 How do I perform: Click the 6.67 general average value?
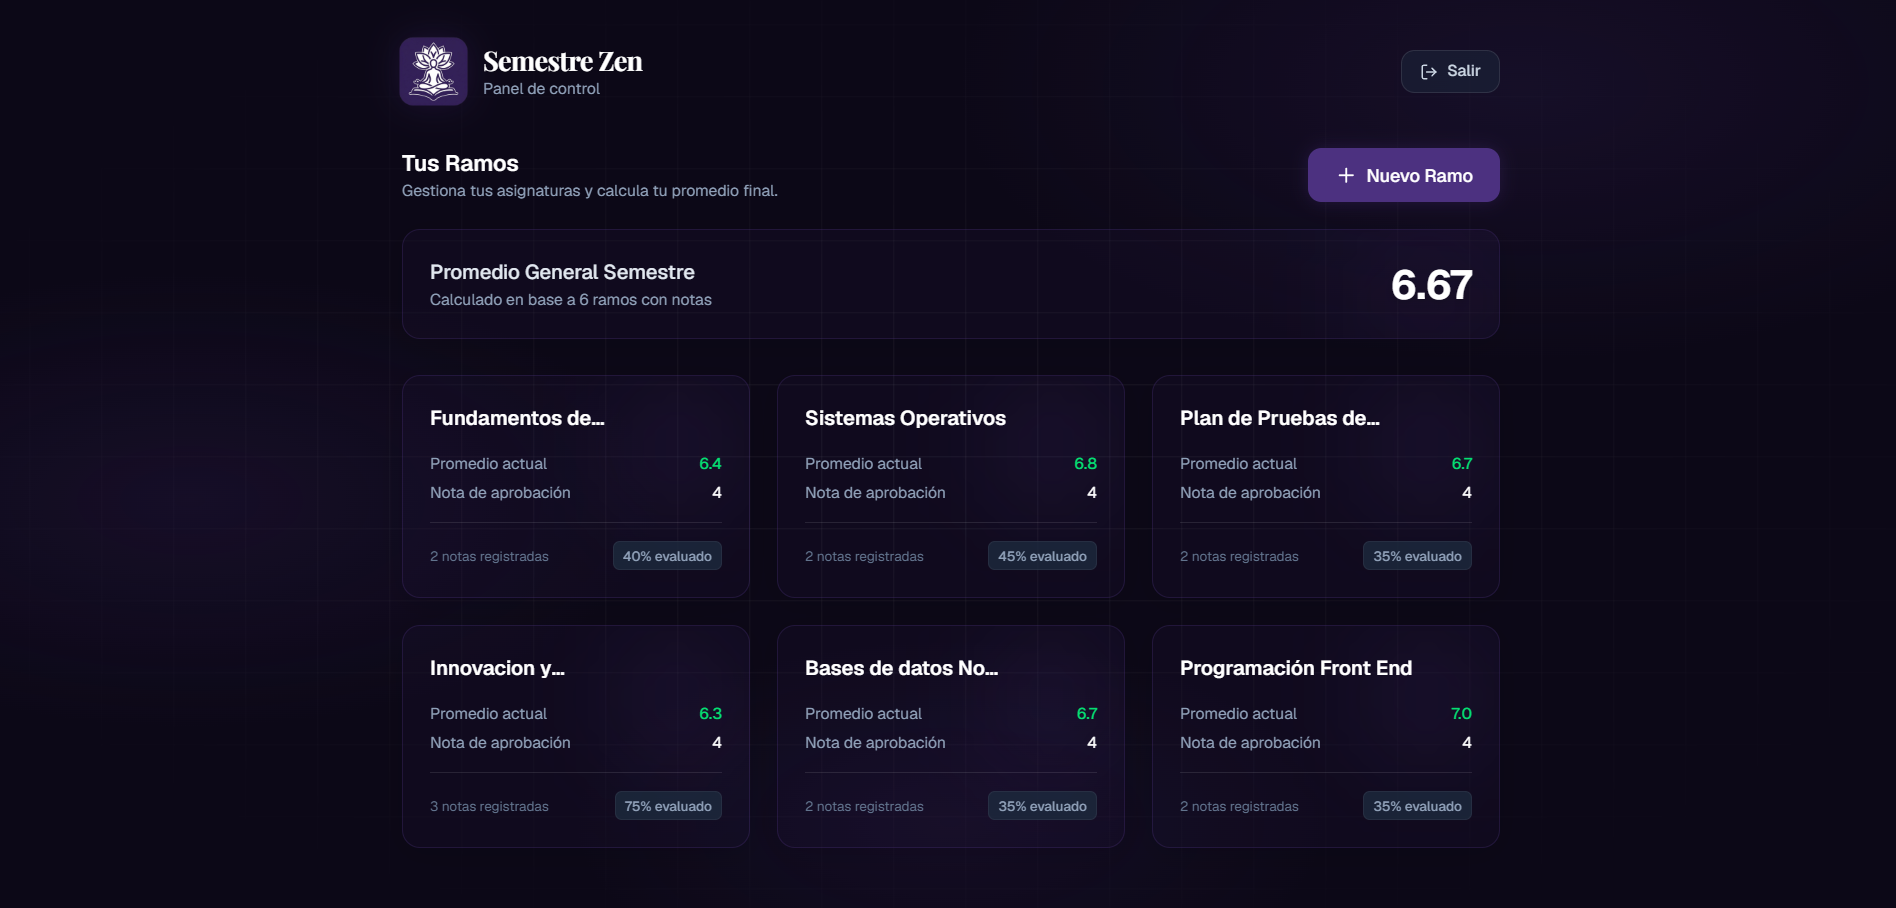click(x=1431, y=285)
